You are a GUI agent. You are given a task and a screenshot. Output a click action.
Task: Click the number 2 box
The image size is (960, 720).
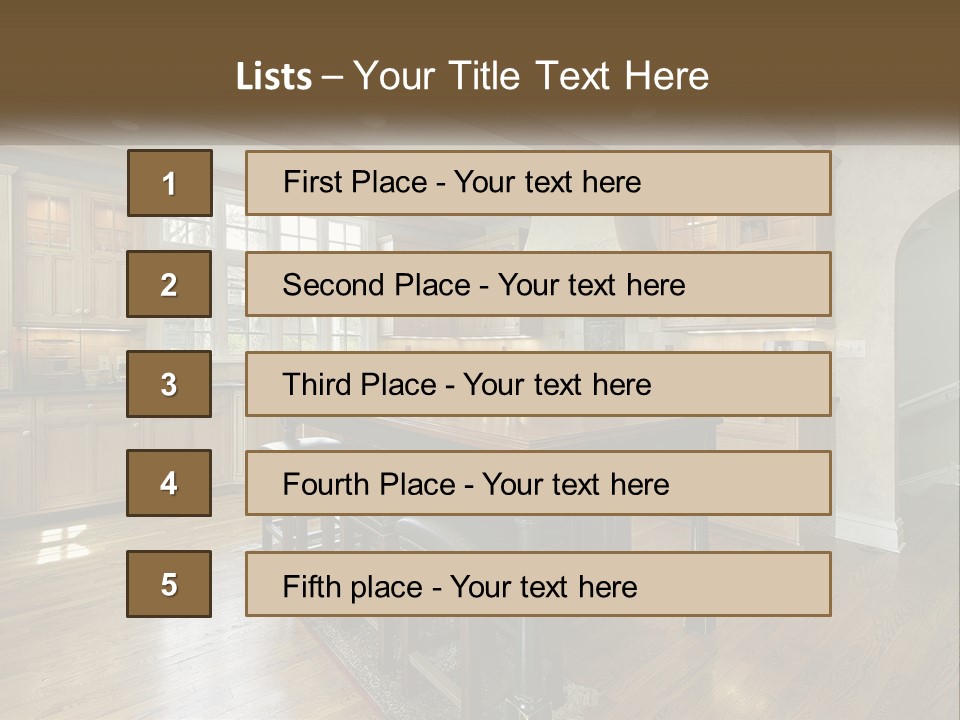point(169,284)
